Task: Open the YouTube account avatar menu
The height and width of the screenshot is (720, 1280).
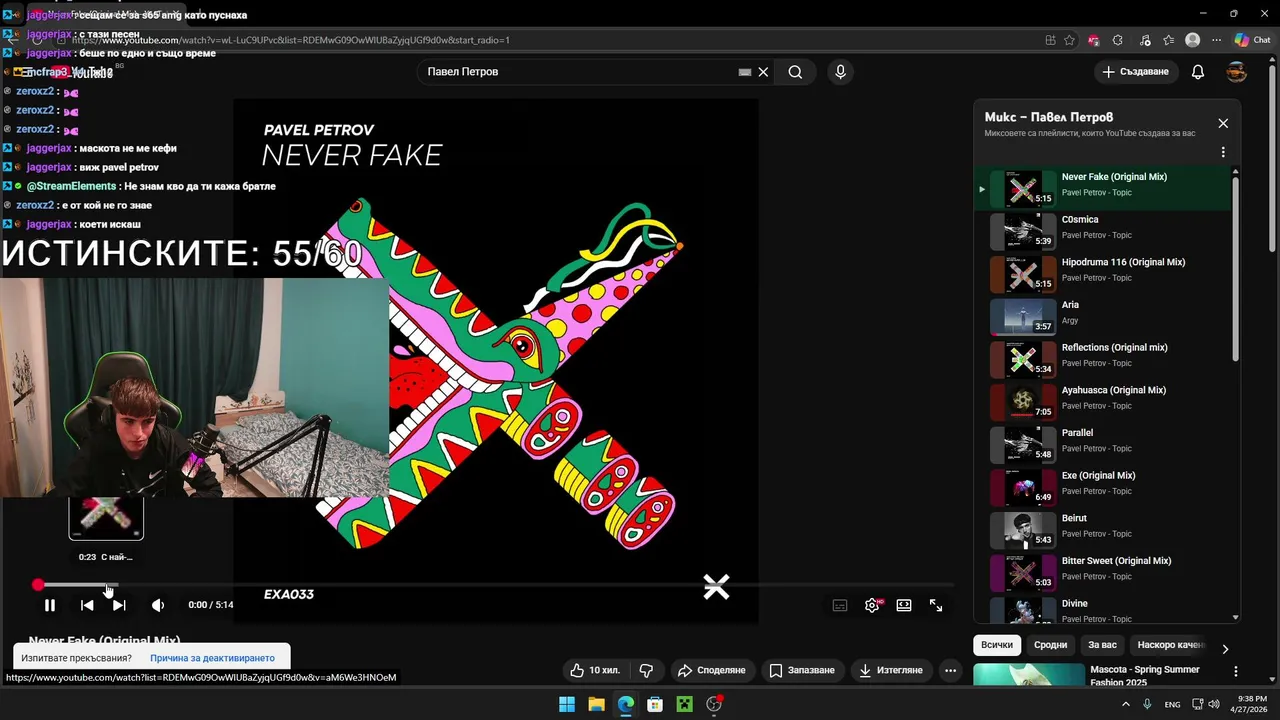Action: [1237, 72]
